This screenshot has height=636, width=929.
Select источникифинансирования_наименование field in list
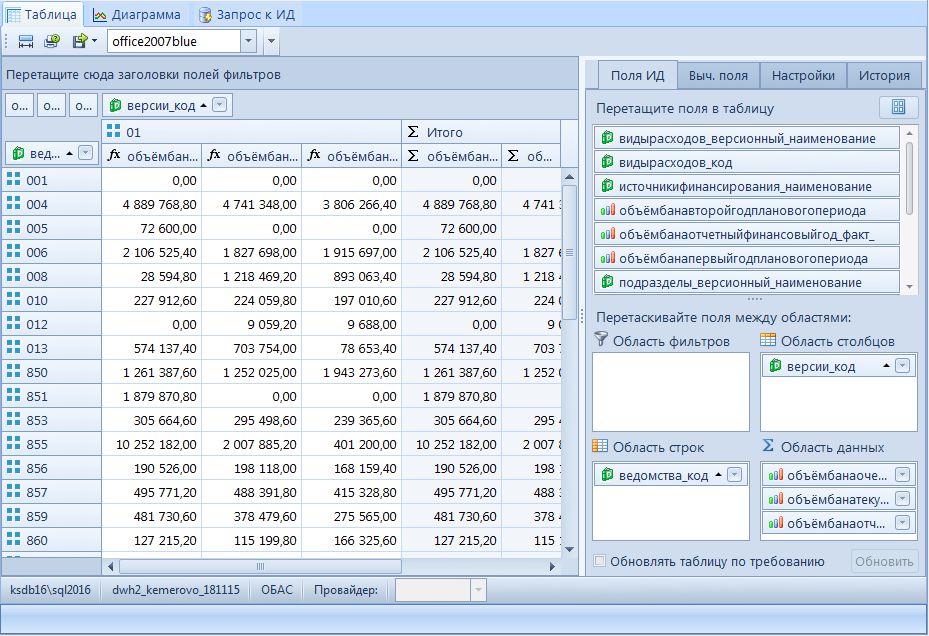pyautogui.click(x=745, y=186)
